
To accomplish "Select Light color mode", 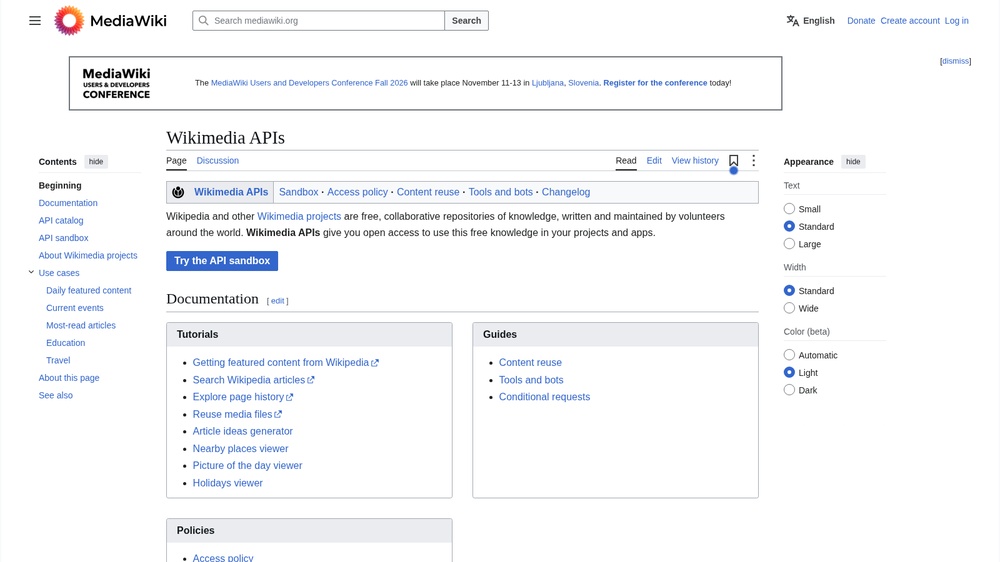I will pos(789,373).
